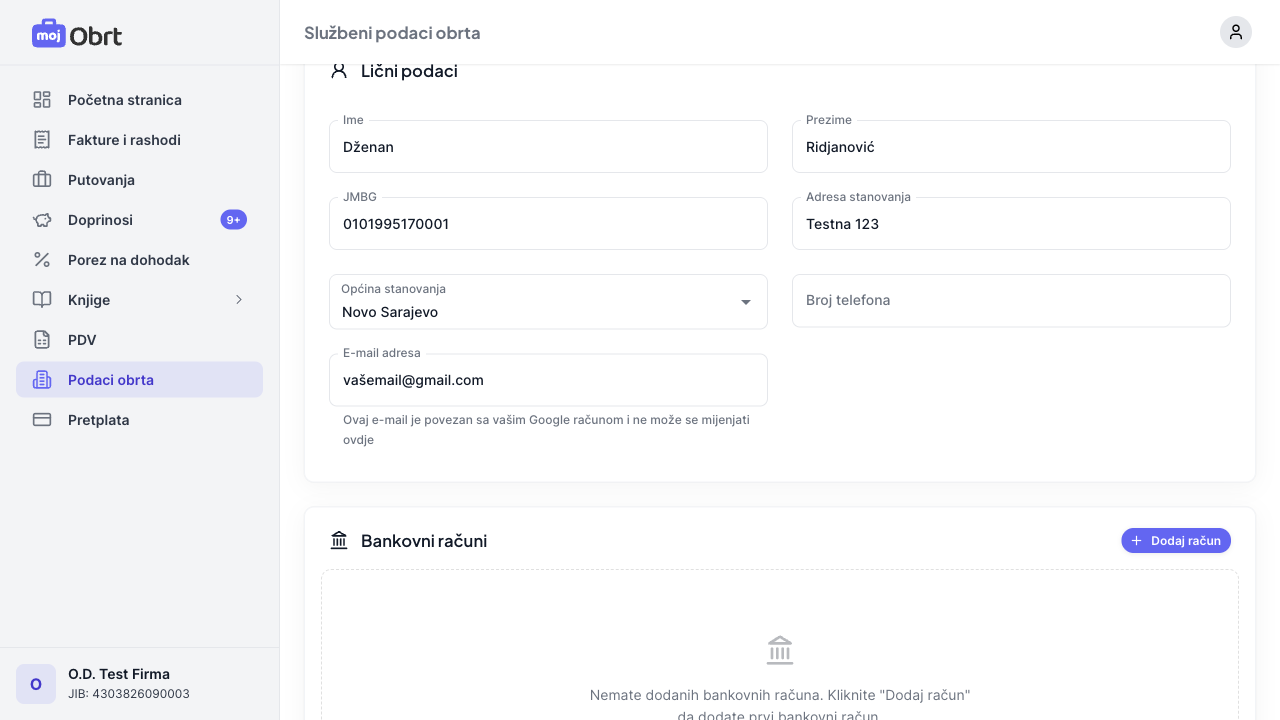The width and height of the screenshot is (1280, 720).
Task: Open the Općina stanovanja dropdown
Action: (x=548, y=302)
